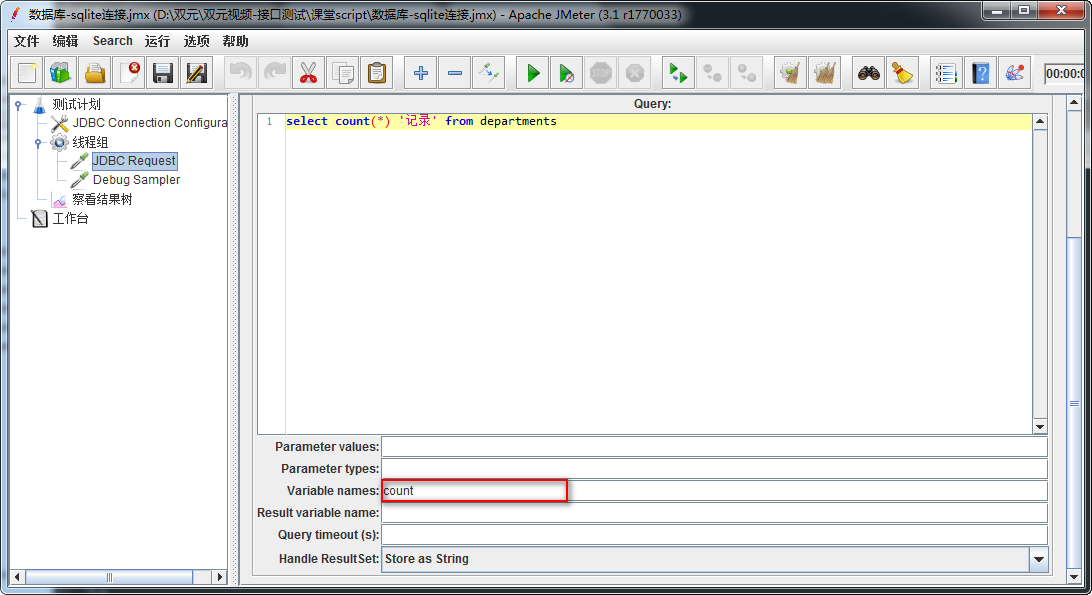Click the Copy toolbar icon
The height and width of the screenshot is (595, 1092).
click(343, 73)
